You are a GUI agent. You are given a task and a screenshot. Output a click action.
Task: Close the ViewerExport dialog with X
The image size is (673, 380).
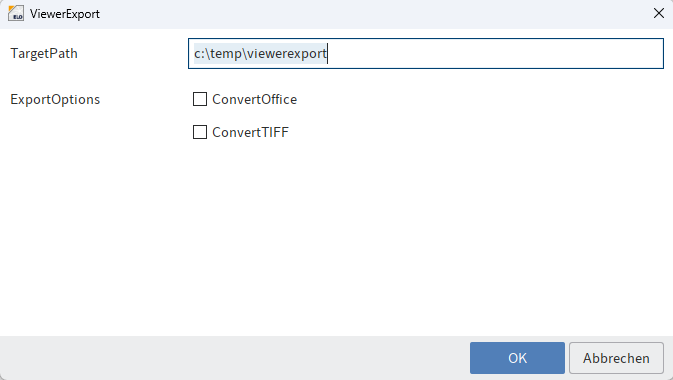pyautogui.click(x=659, y=13)
